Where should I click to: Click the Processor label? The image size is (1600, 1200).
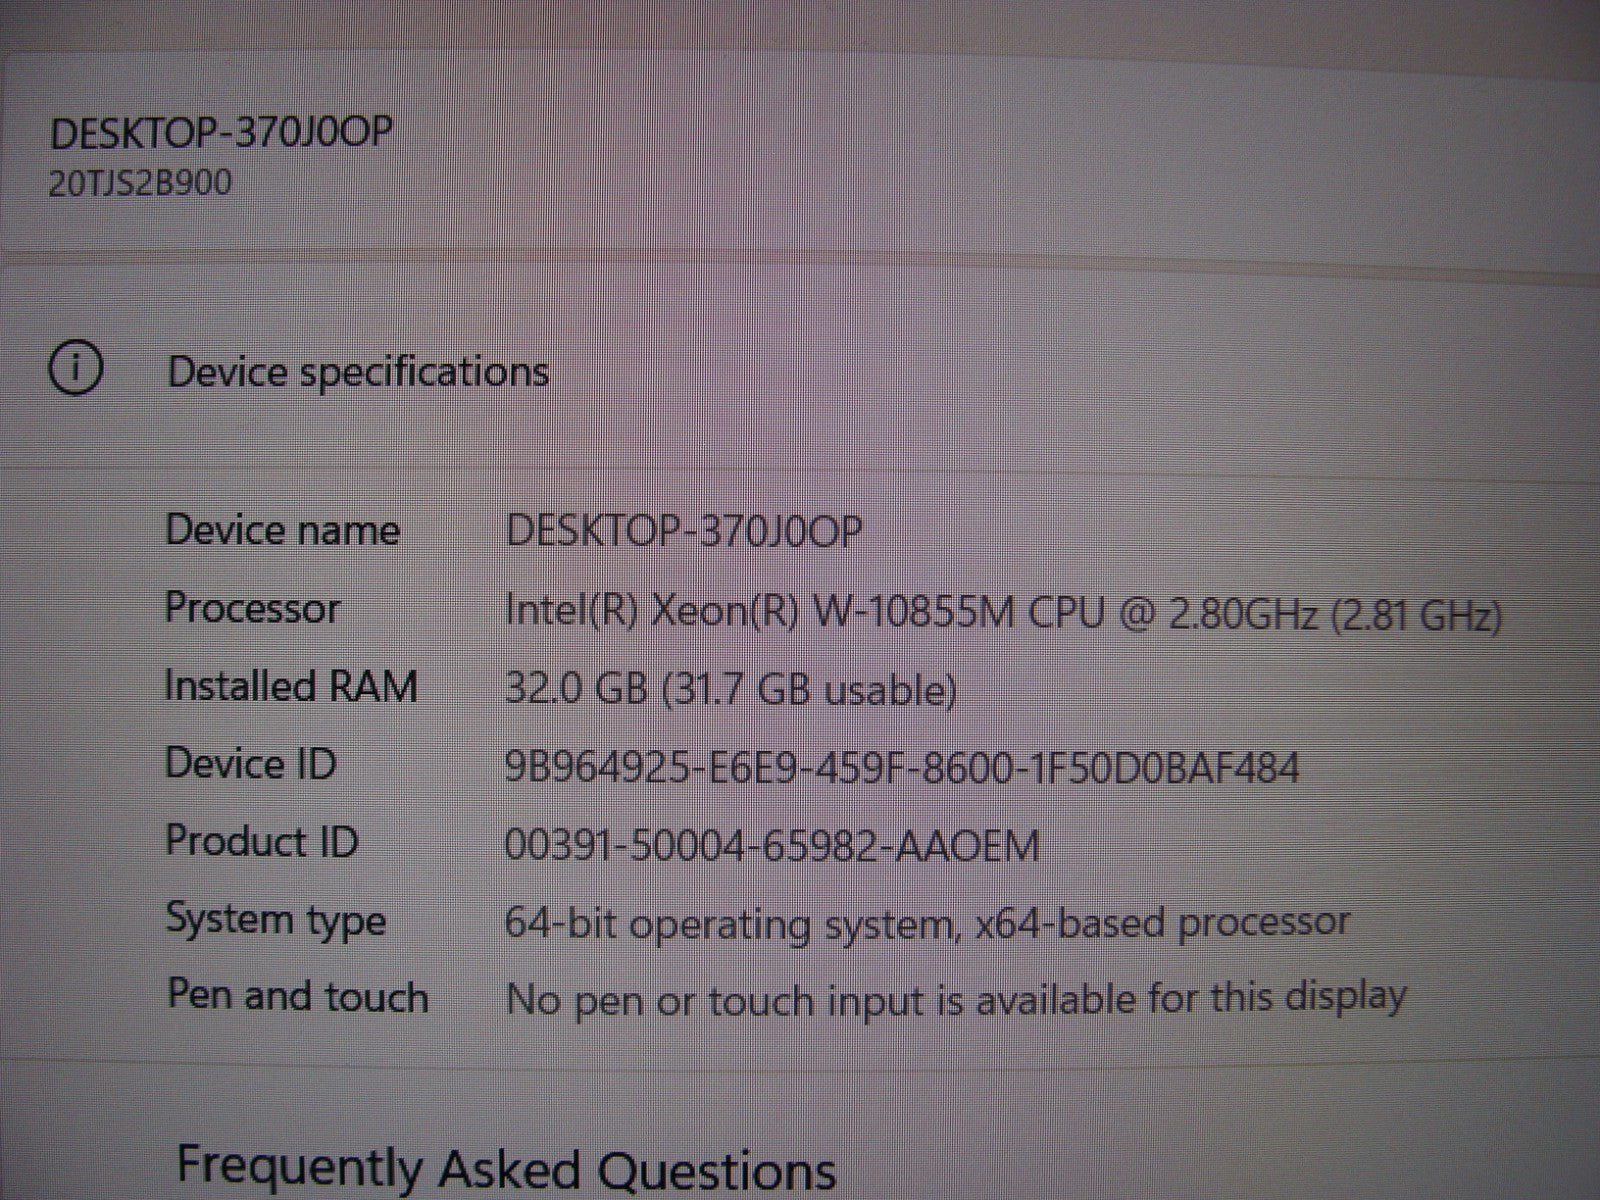pos(252,608)
